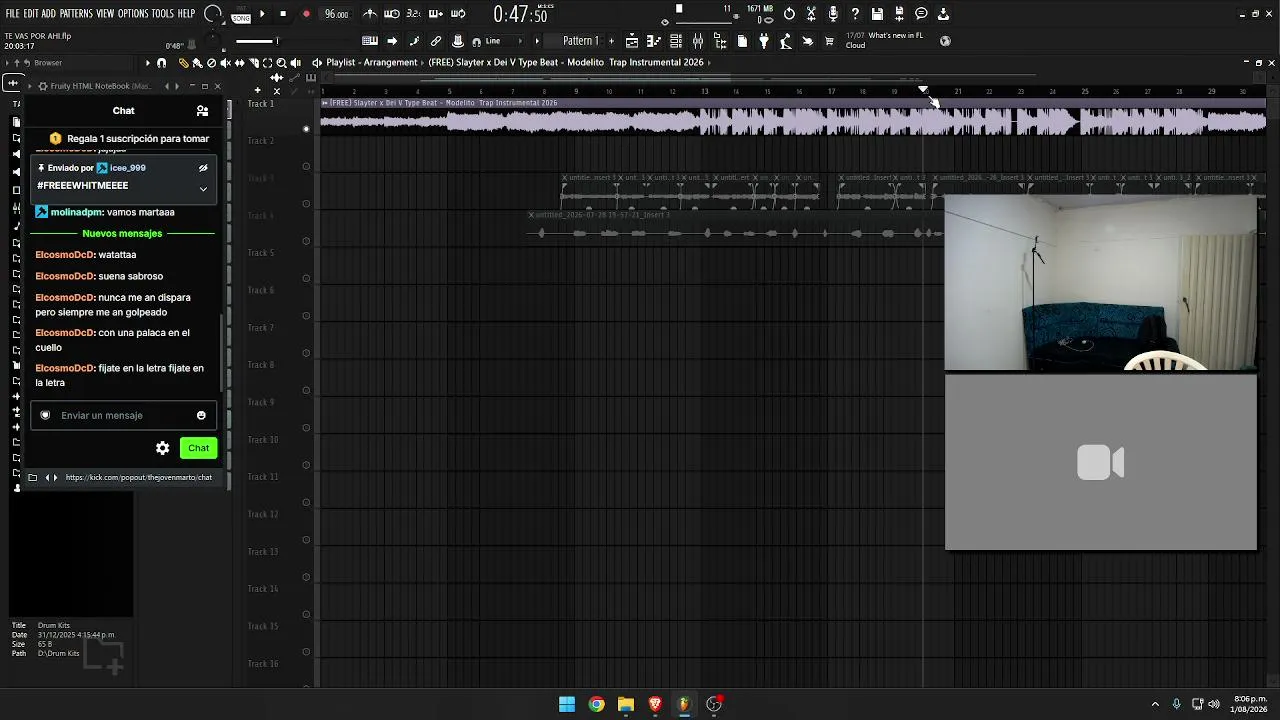Select the Zoom tool in Playlist
The width and height of the screenshot is (1280, 720).
point(281,63)
